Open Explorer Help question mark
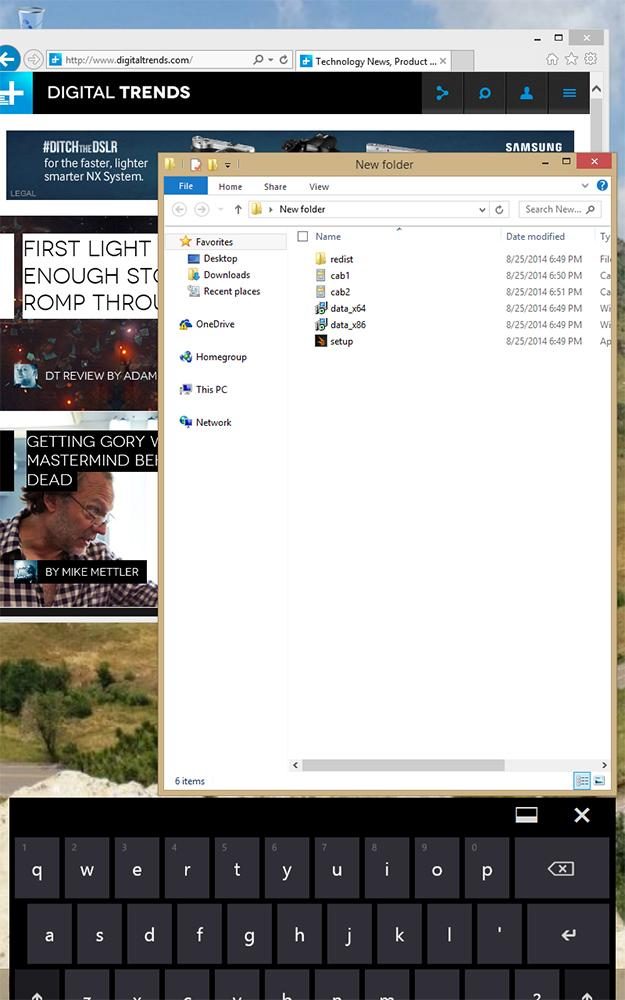The width and height of the screenshot is (625, 1000). point(602,186)
